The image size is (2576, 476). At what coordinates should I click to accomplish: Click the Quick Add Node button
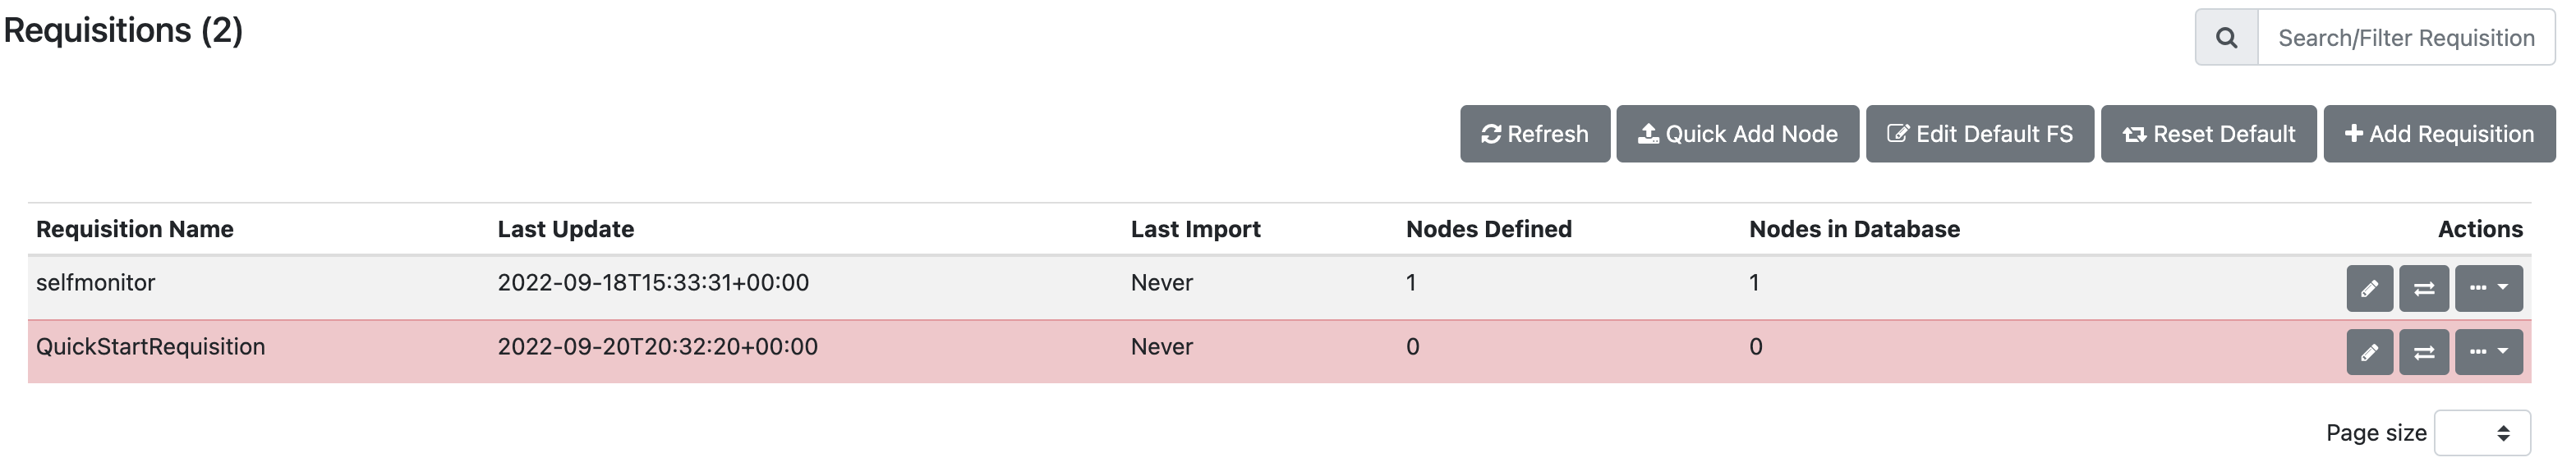(x=1737, y=134)
